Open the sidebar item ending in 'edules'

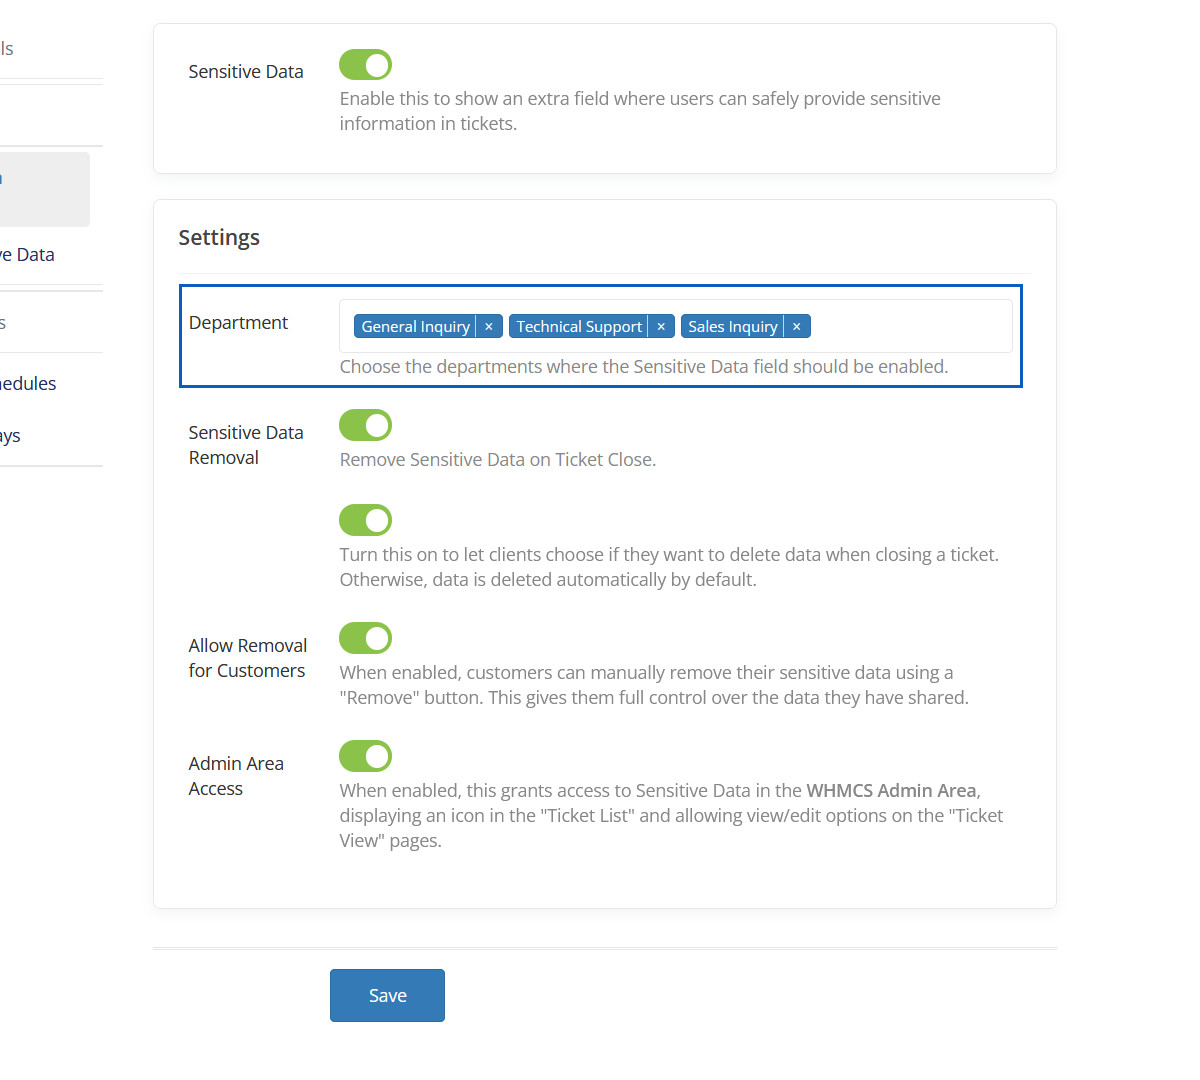click(30, 384)
